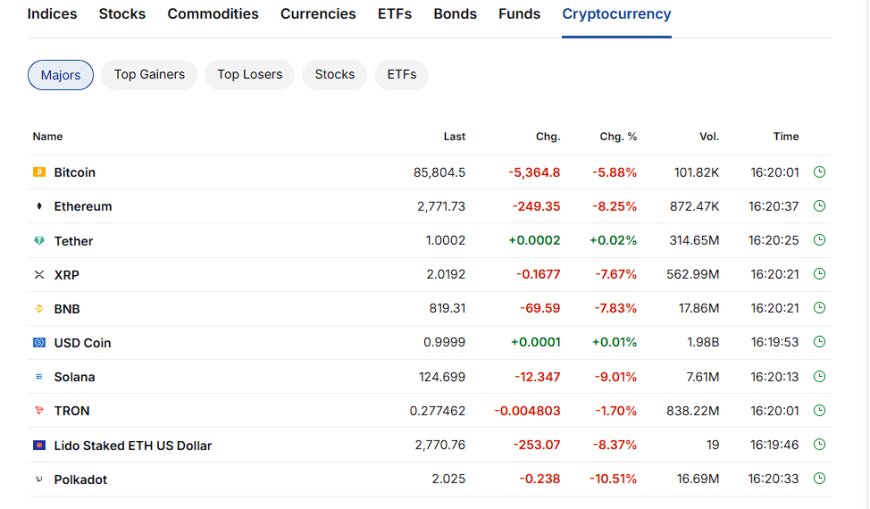
Task: Click the Bitcoin coin icon
Action: pyautogui.click(x=39, y=172)
